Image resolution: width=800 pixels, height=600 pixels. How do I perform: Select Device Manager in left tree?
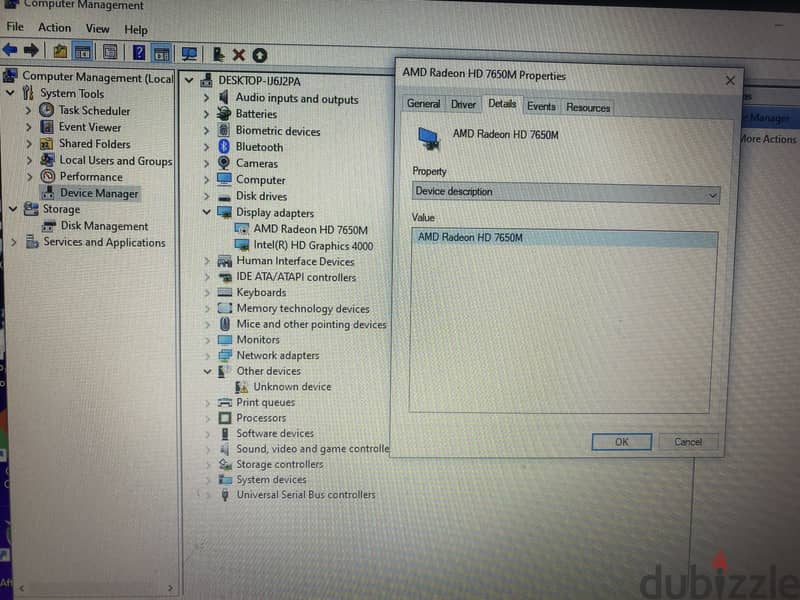pos(99,193)
